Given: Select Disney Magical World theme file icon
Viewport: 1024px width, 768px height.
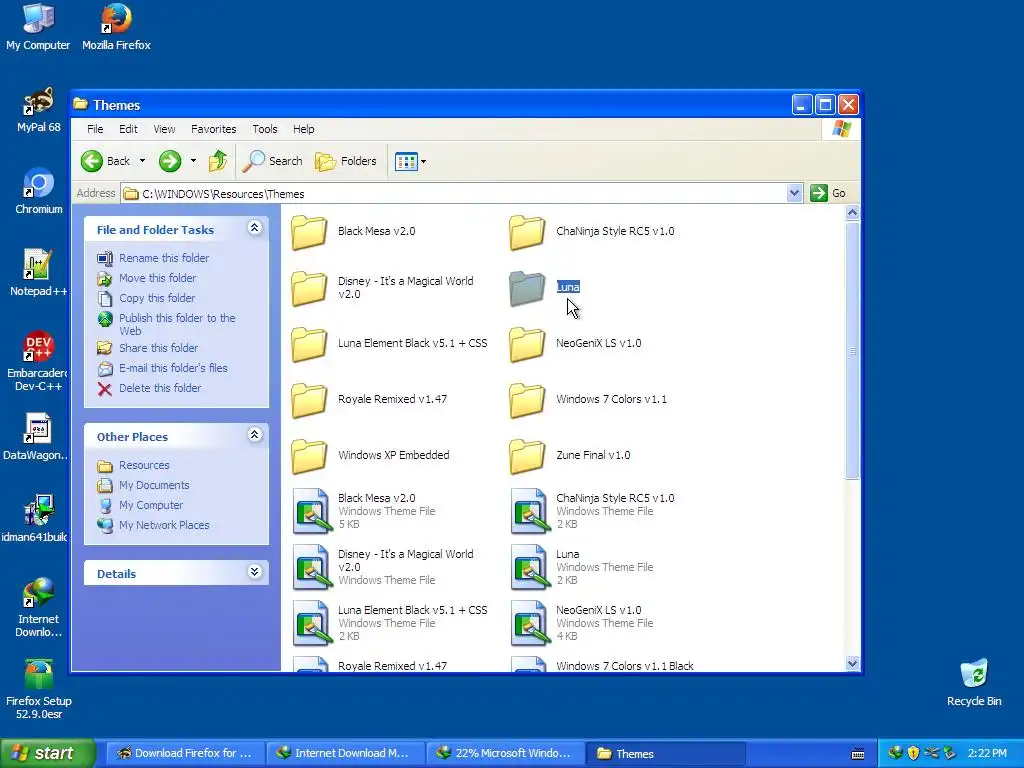Looking at the screenshot, I should pyautogui.click(x=312, y=567).
